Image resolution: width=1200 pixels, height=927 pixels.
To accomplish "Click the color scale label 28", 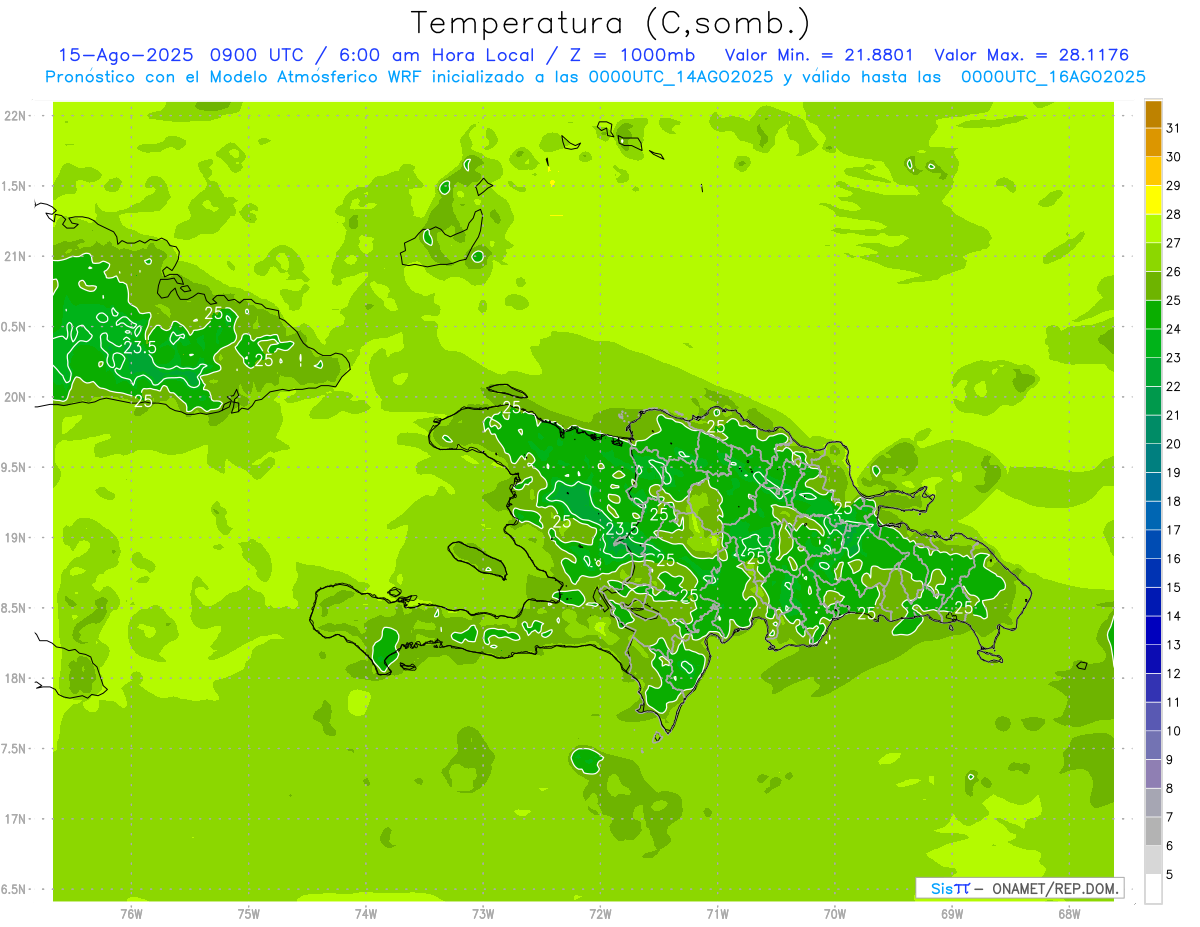I will tap(1174, 214).
